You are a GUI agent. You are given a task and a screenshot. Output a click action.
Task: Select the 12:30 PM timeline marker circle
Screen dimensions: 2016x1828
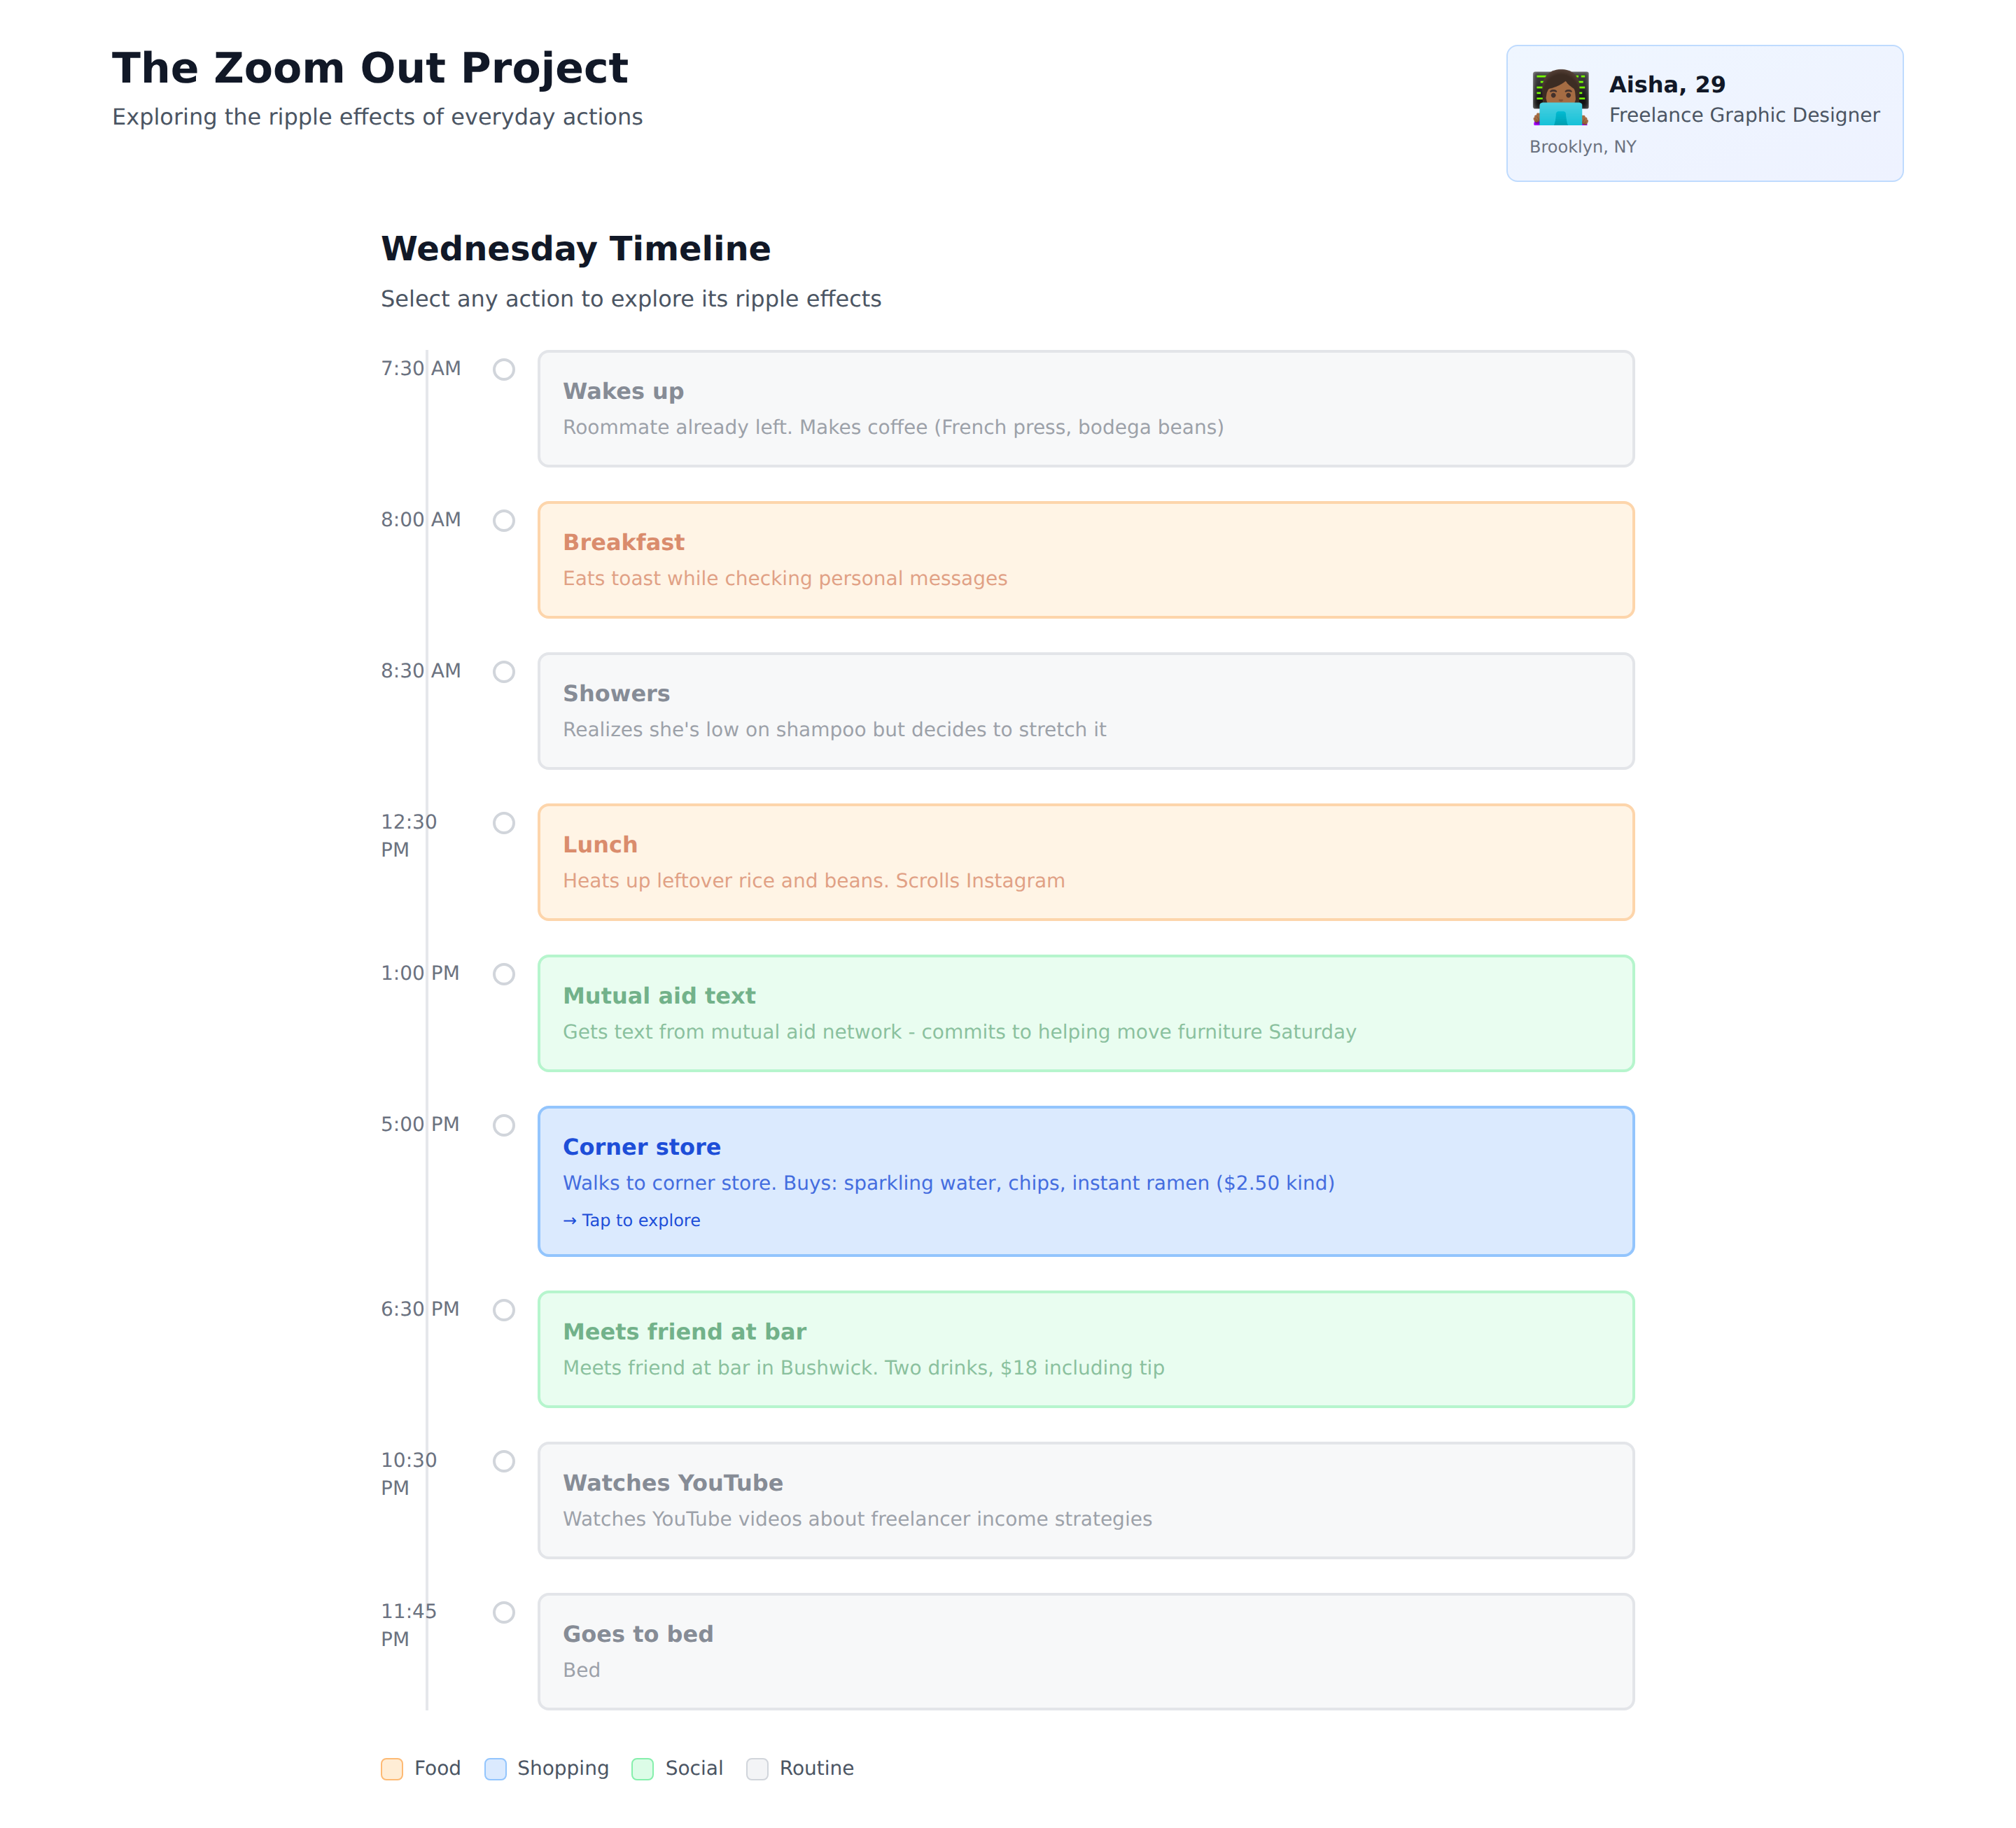click(x=504, y=823)
